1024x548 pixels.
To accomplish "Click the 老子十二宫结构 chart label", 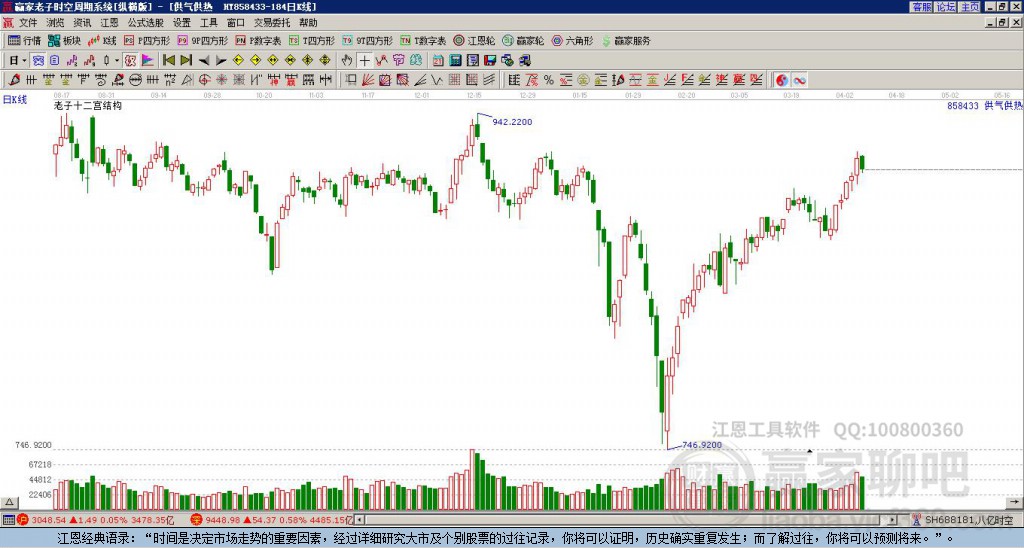I will [88, 105].
